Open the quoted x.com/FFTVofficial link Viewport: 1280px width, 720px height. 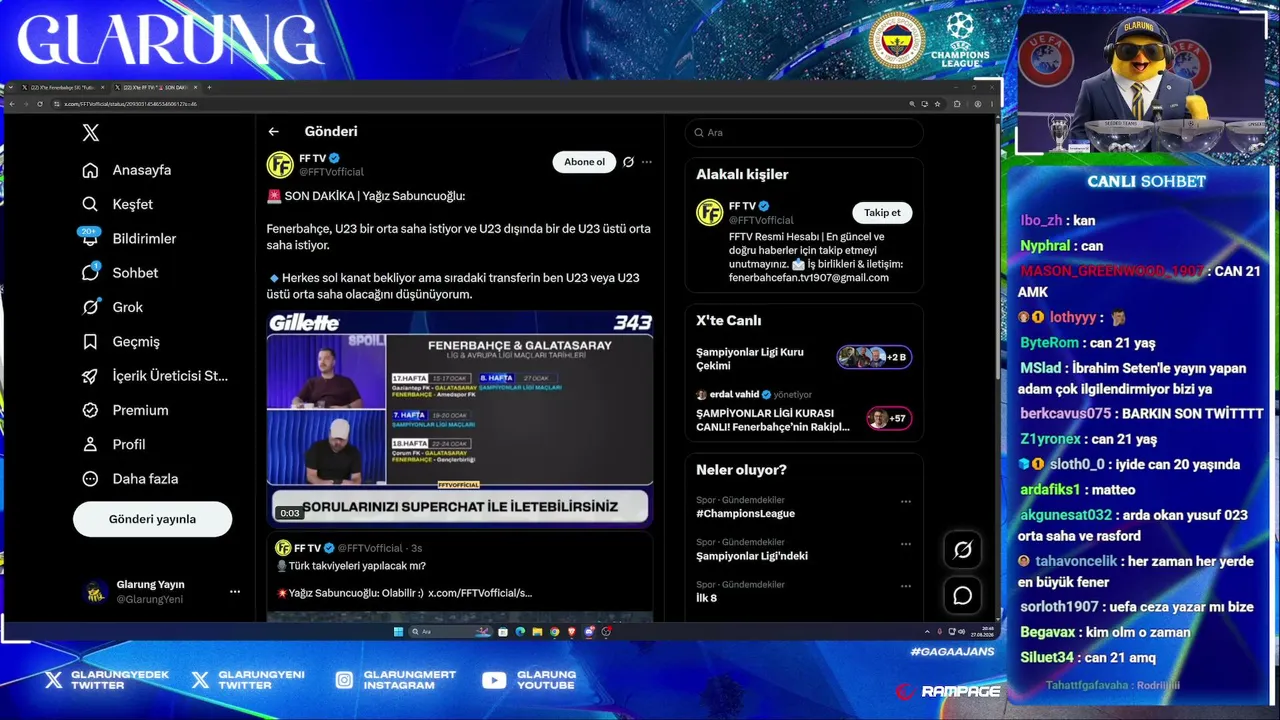coord(480,593)
